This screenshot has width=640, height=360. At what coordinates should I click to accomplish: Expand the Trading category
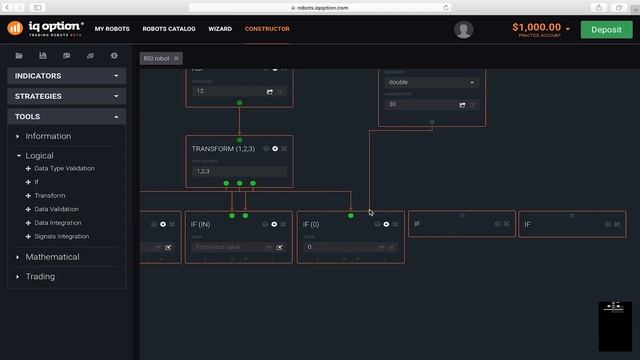(x=36, y=276)
